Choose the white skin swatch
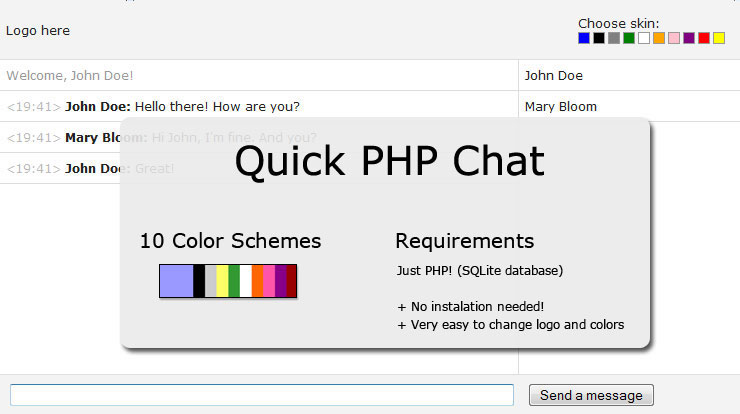 [644, 38]
